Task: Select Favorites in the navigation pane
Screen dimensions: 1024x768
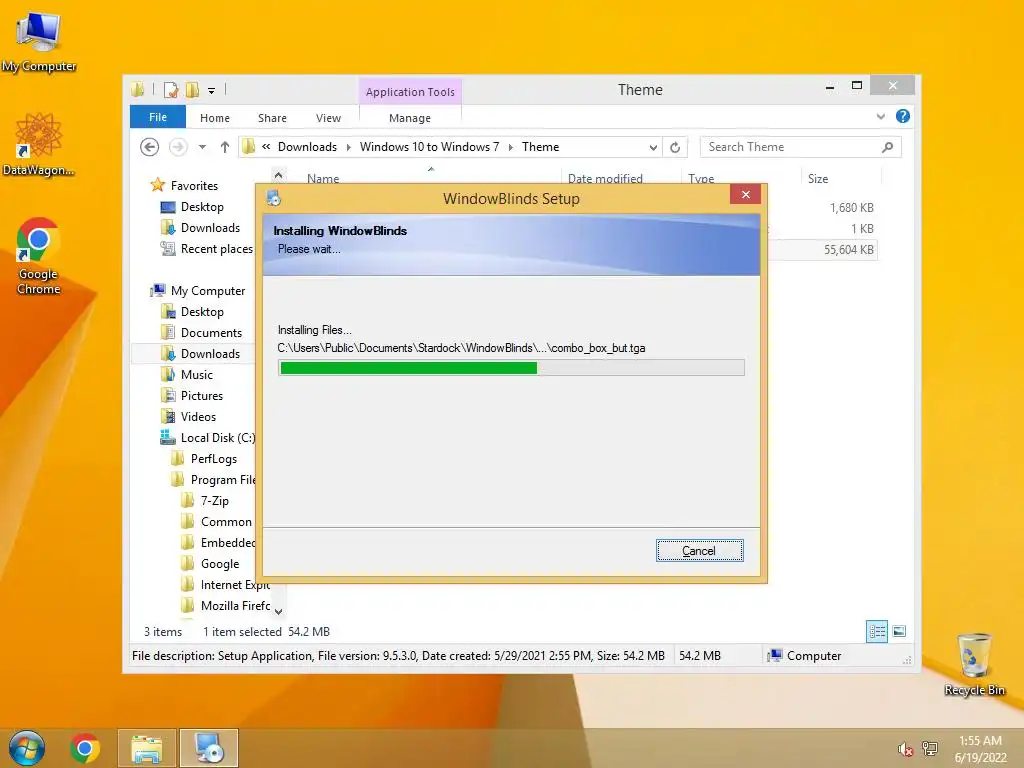Action: tap(194, 185)
